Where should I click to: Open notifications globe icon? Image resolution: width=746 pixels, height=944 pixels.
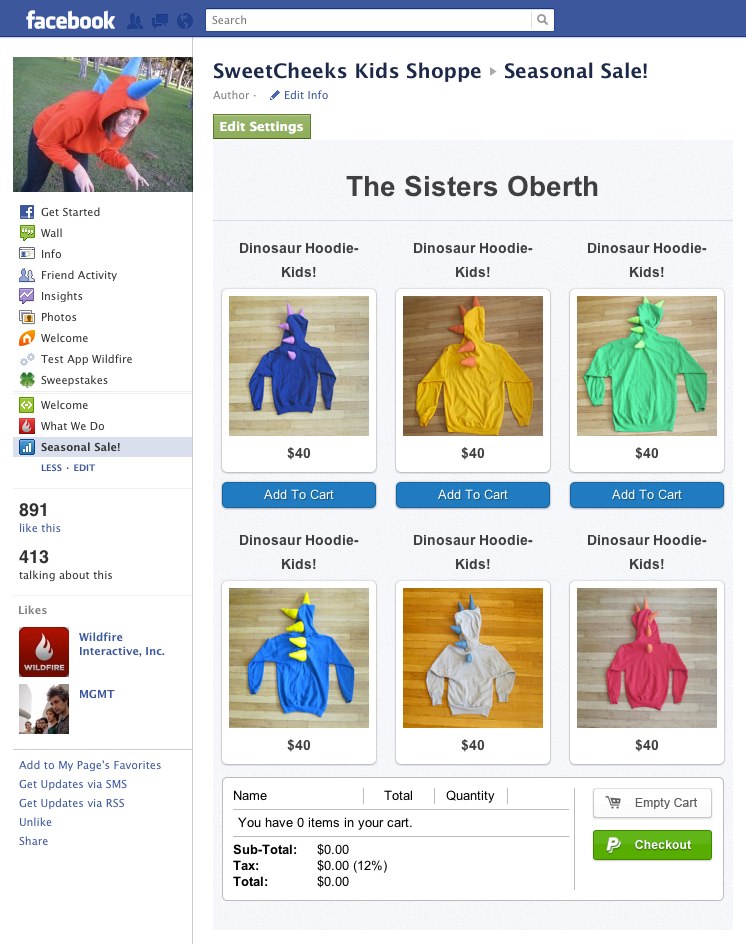pos(185,21)
